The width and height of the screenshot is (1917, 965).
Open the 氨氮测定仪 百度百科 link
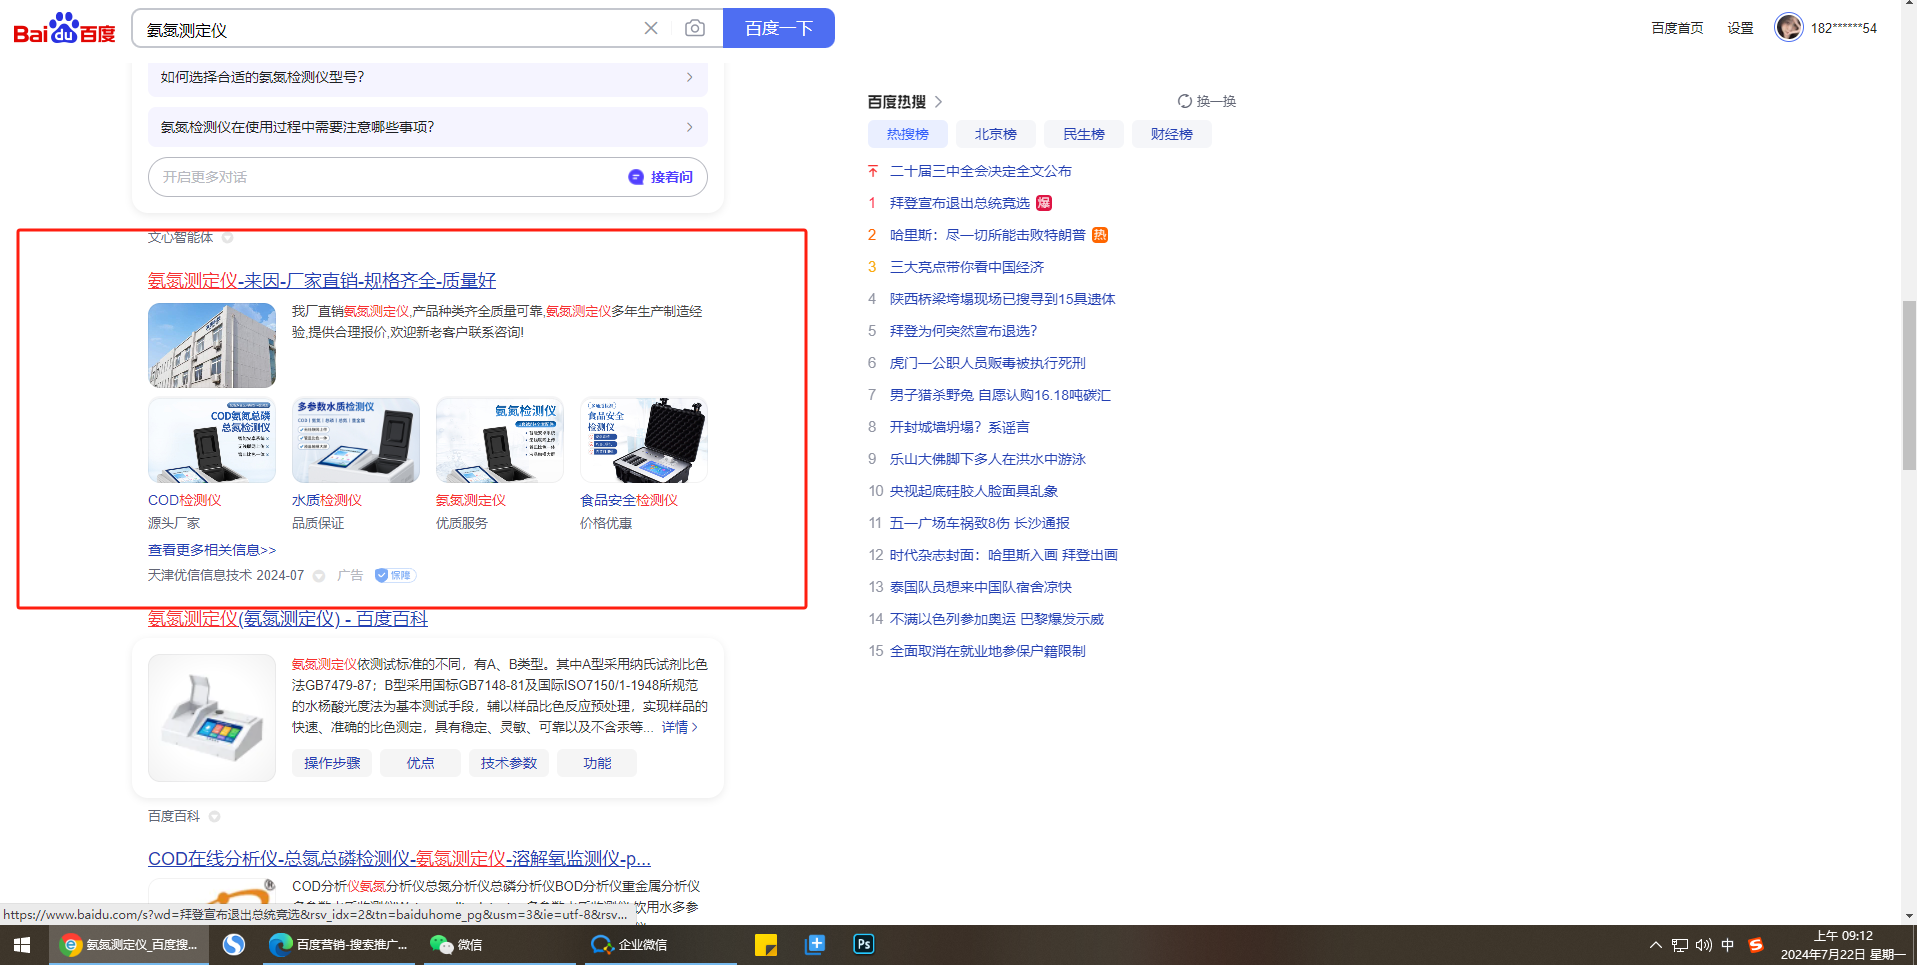[288, 619]
